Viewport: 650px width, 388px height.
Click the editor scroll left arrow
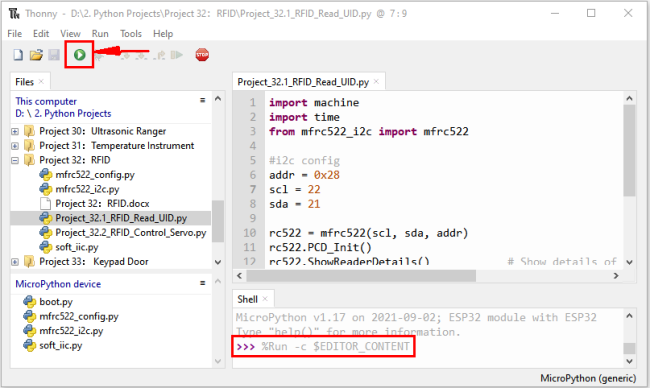click(x=239, y=275)
